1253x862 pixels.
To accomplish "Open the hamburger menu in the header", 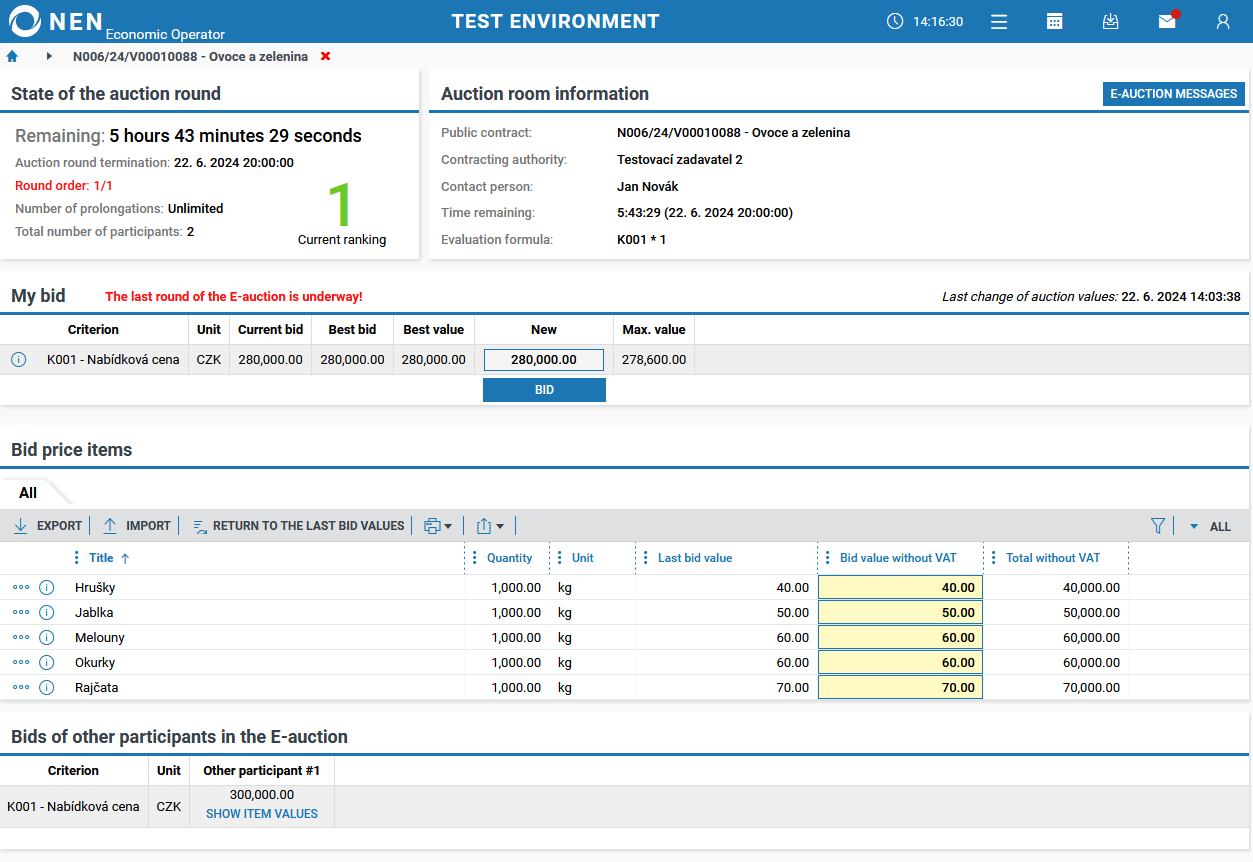I will point(999,22).
